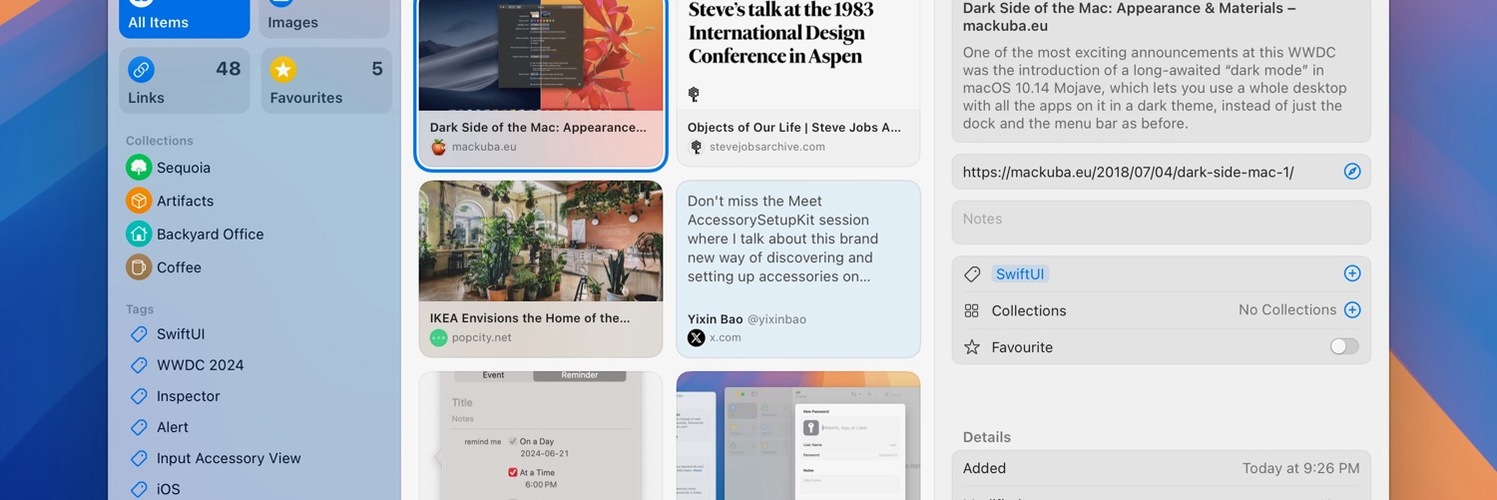Click the x.com site favicon
Screen dimensions: 1497x500
696,338
